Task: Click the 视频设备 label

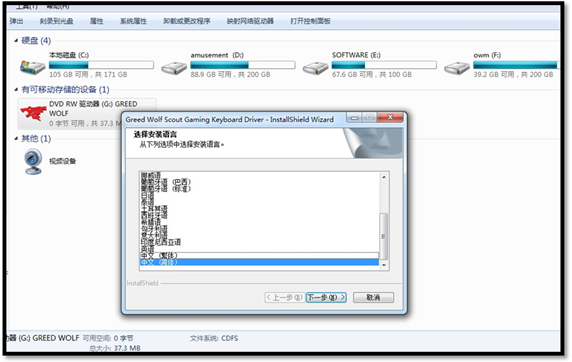Action: tap(63, 161)
